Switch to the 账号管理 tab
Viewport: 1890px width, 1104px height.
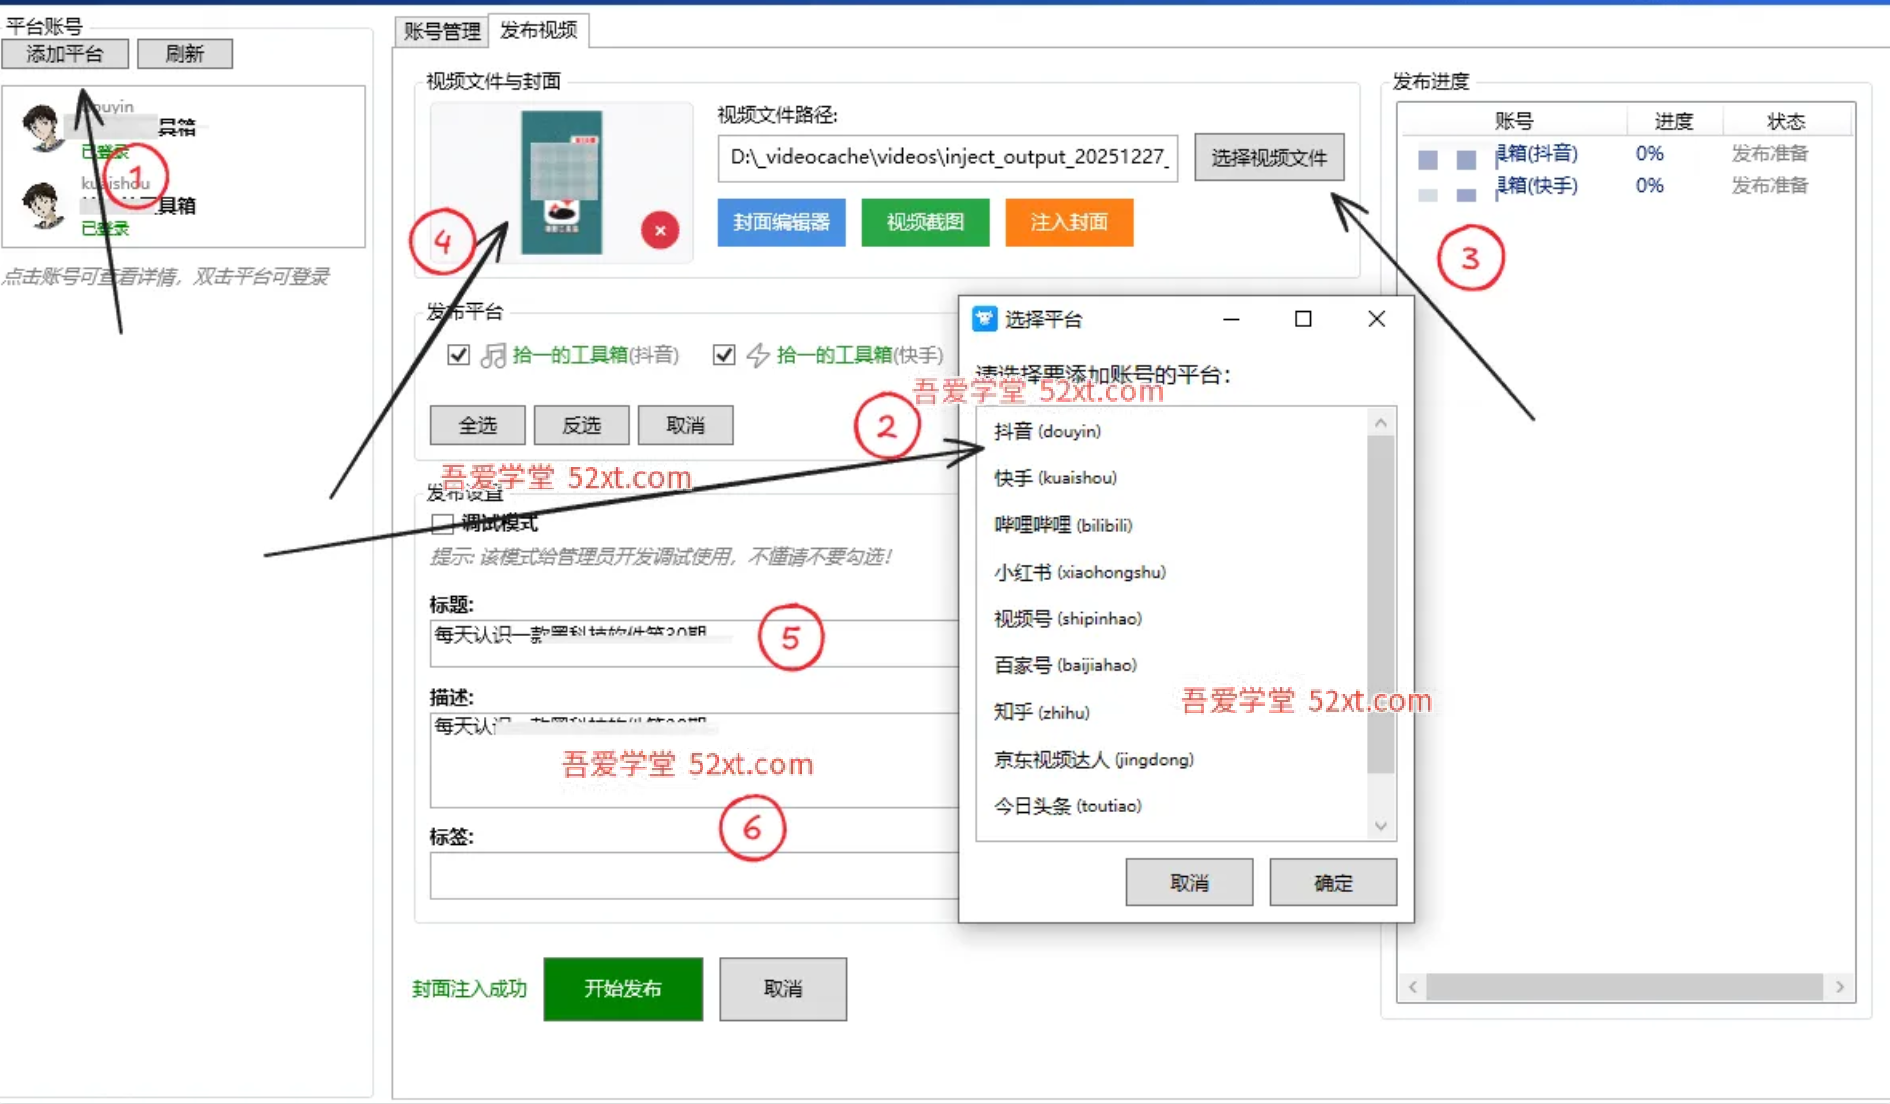pos(442,31)
